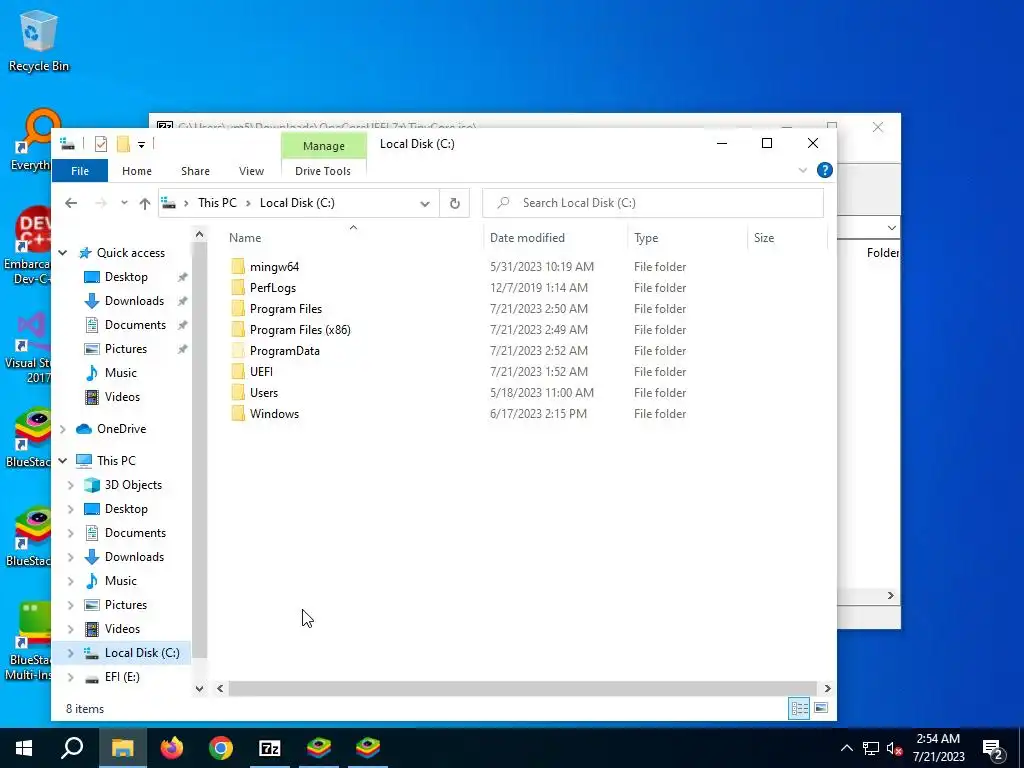Viewport: 1024px width, 768px height.
Task: Click the Back navigation arrow
Action: pyautogui.click(x=71, y=203)
